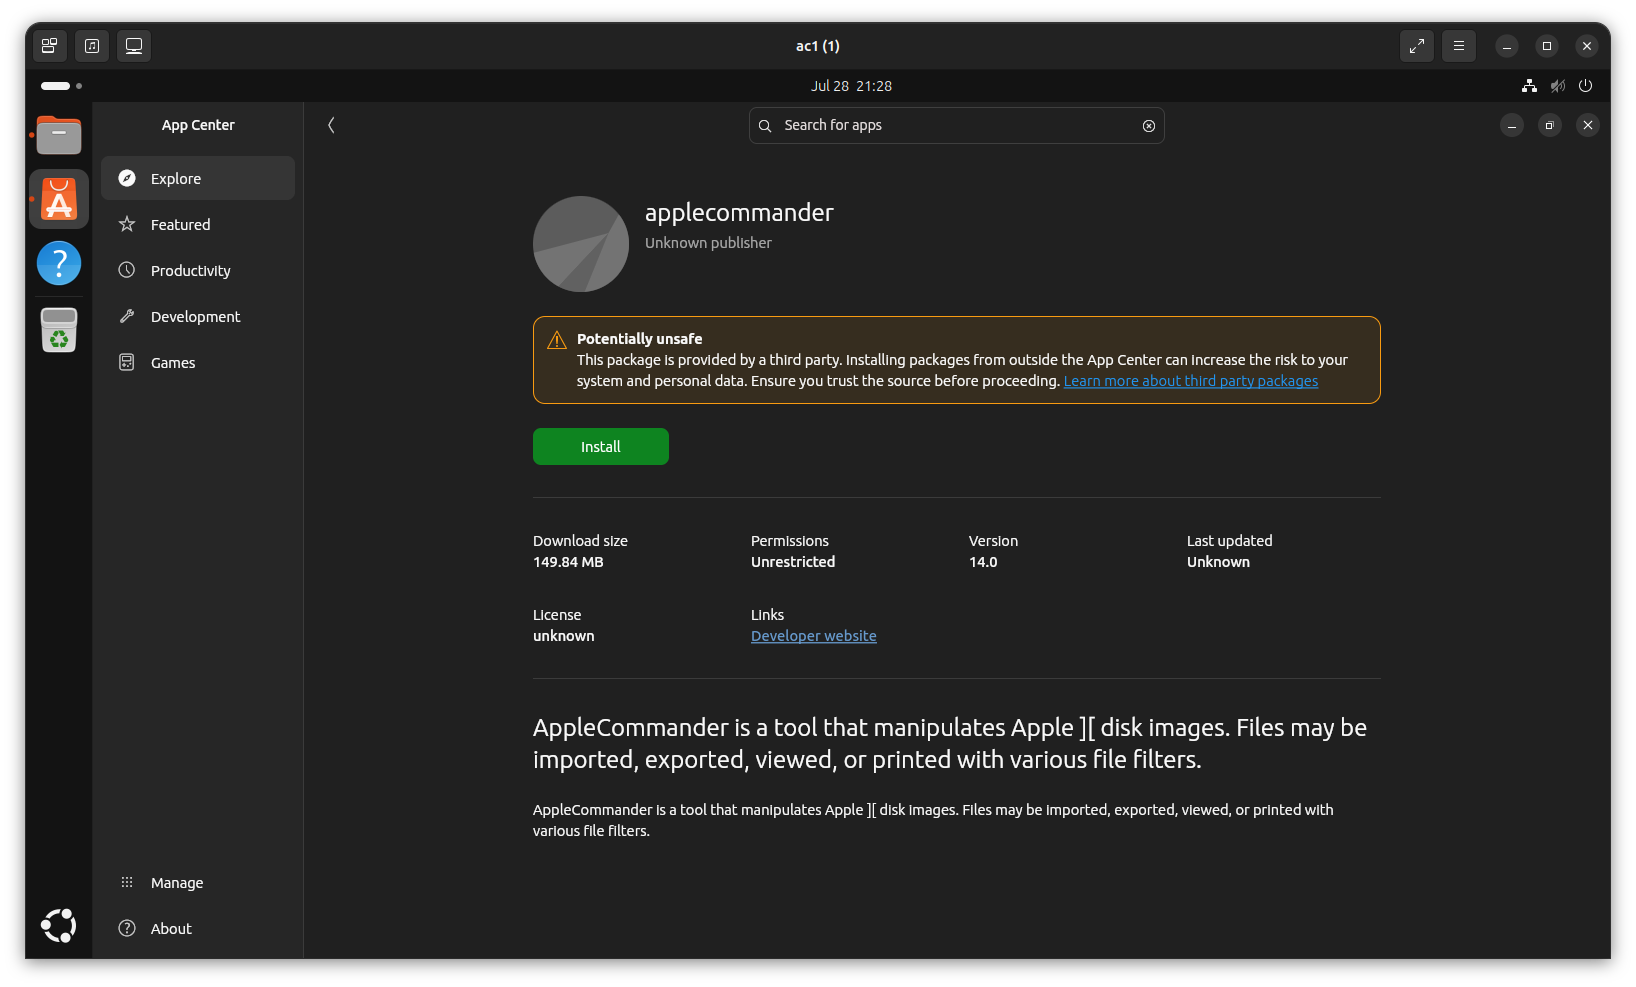
Task: Open the Games category icon
Action: pyautogui.click(x=127, y=362)
